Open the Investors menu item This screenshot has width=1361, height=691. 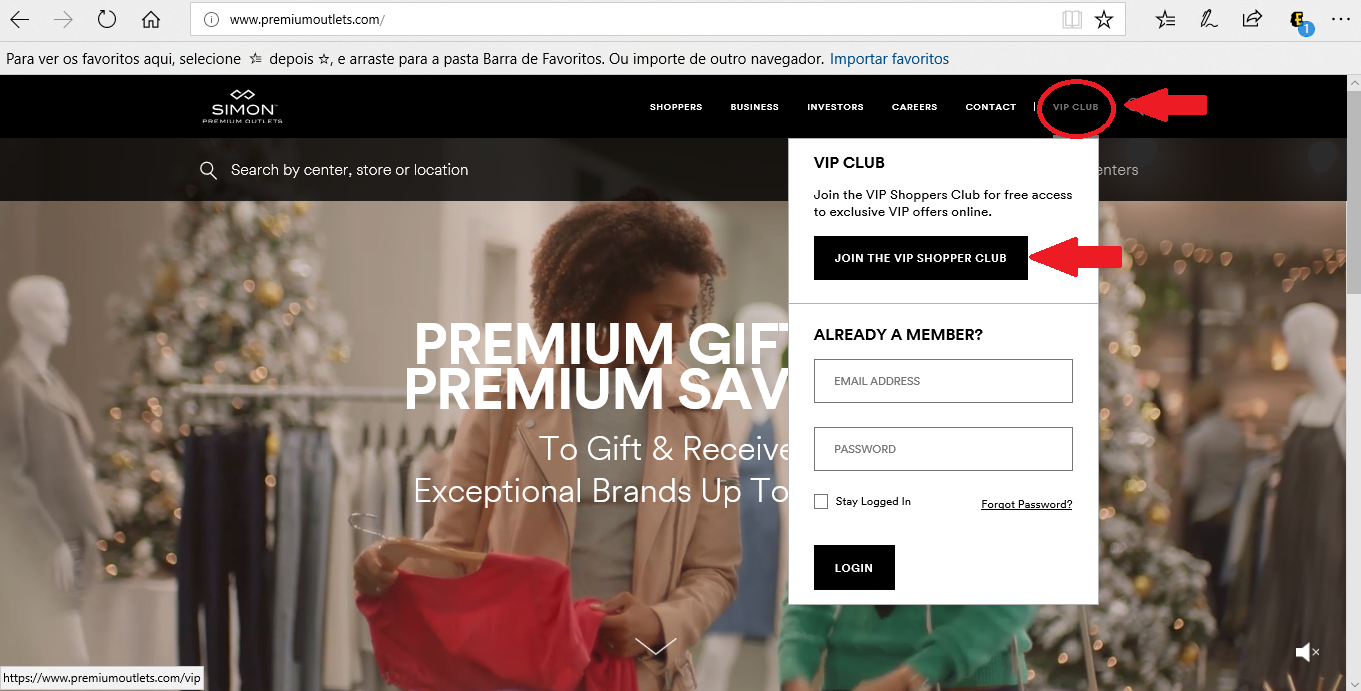tap(835, 107)
